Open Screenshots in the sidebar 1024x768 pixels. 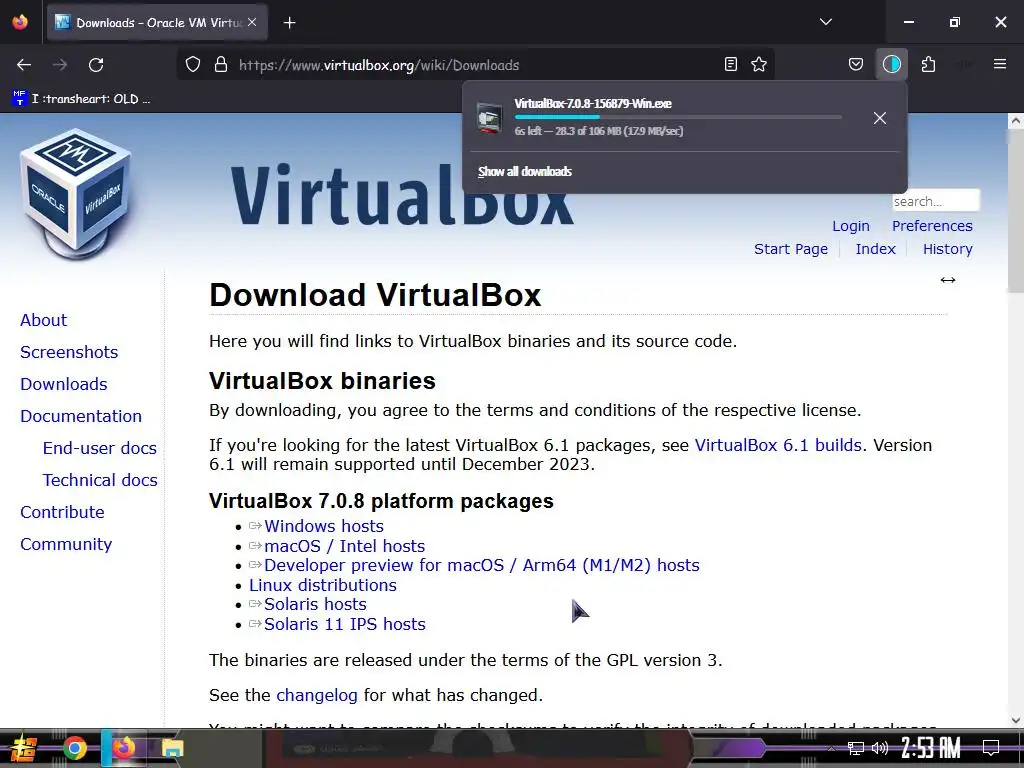point(69,352)
